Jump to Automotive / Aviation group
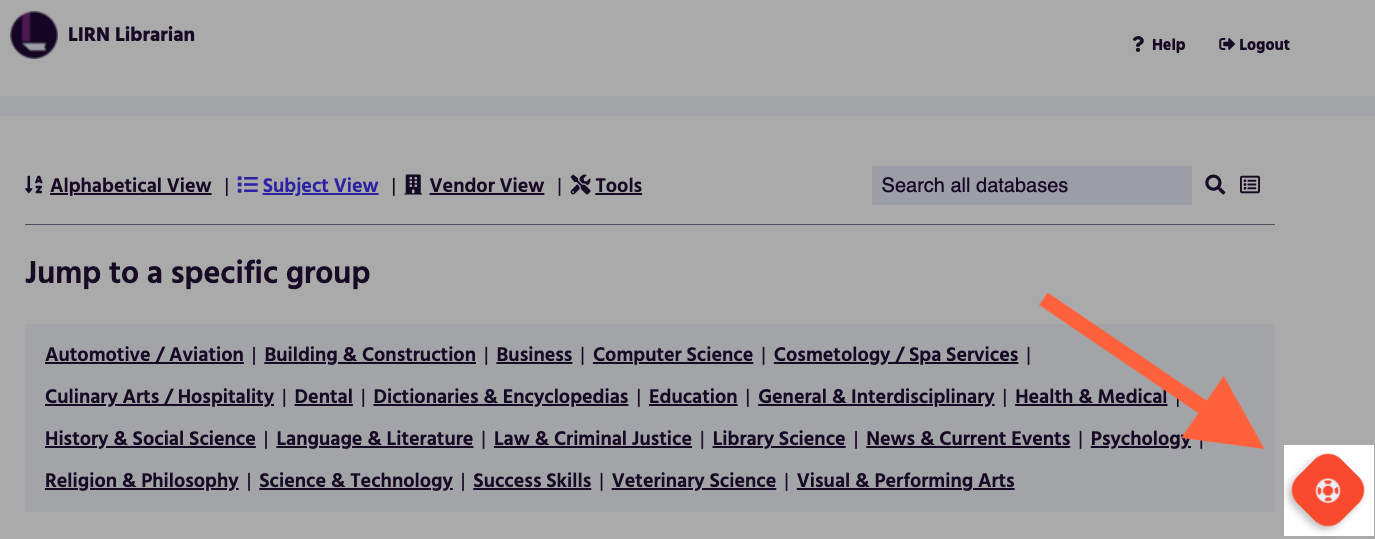The height and width of the screenshot is (539, 1375). pyautogui.click(x=144, y=355)
